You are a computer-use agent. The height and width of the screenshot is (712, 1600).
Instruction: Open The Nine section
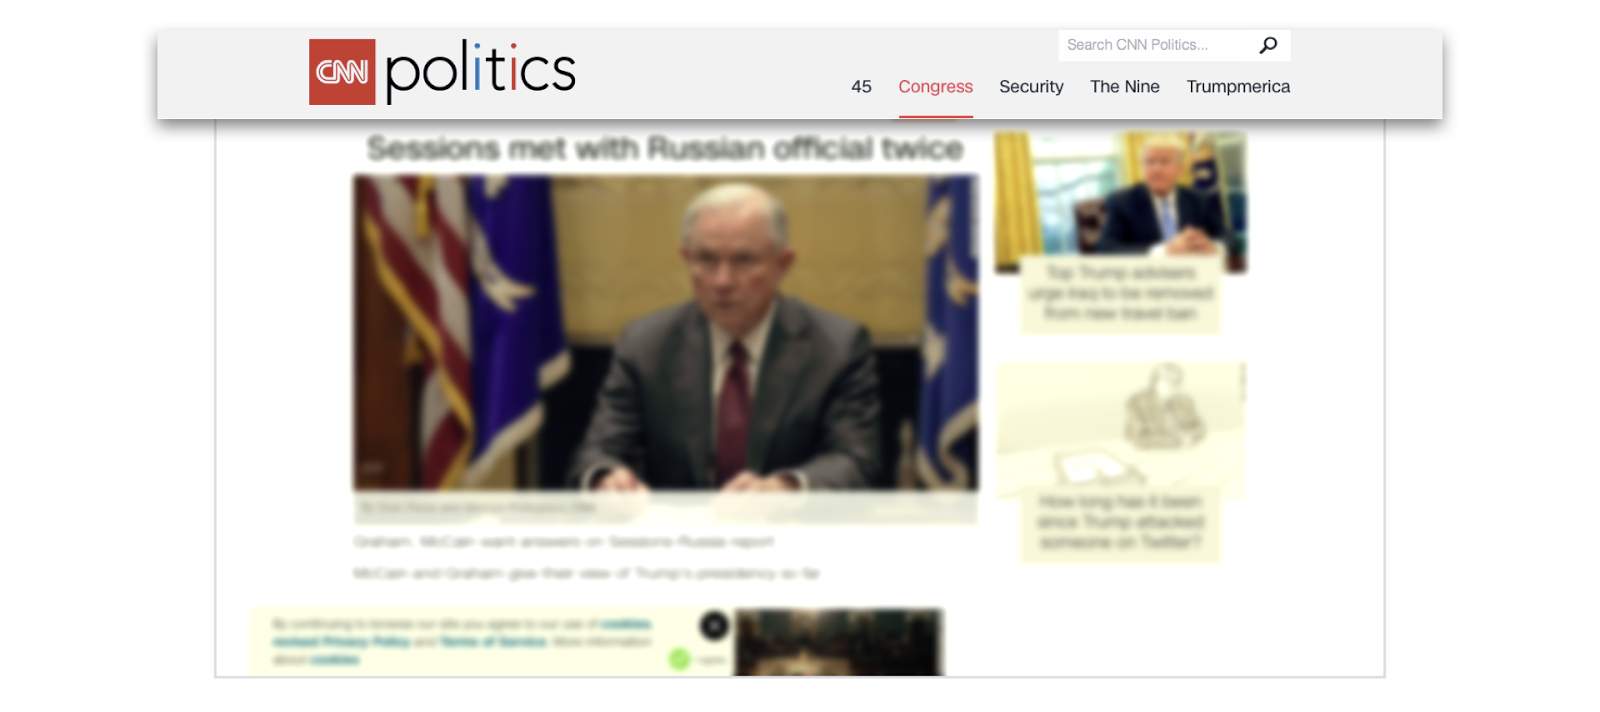1125,87
